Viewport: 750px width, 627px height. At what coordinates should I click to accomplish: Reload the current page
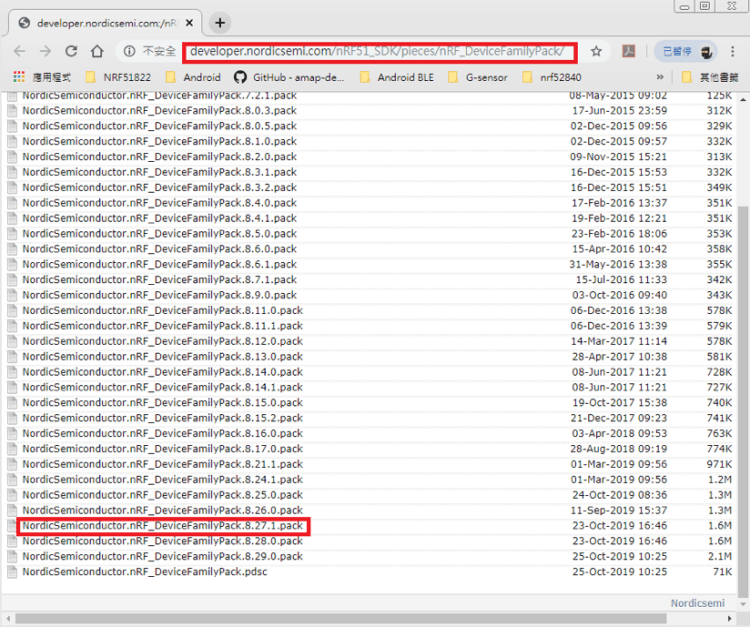click(x=71, y=51)
